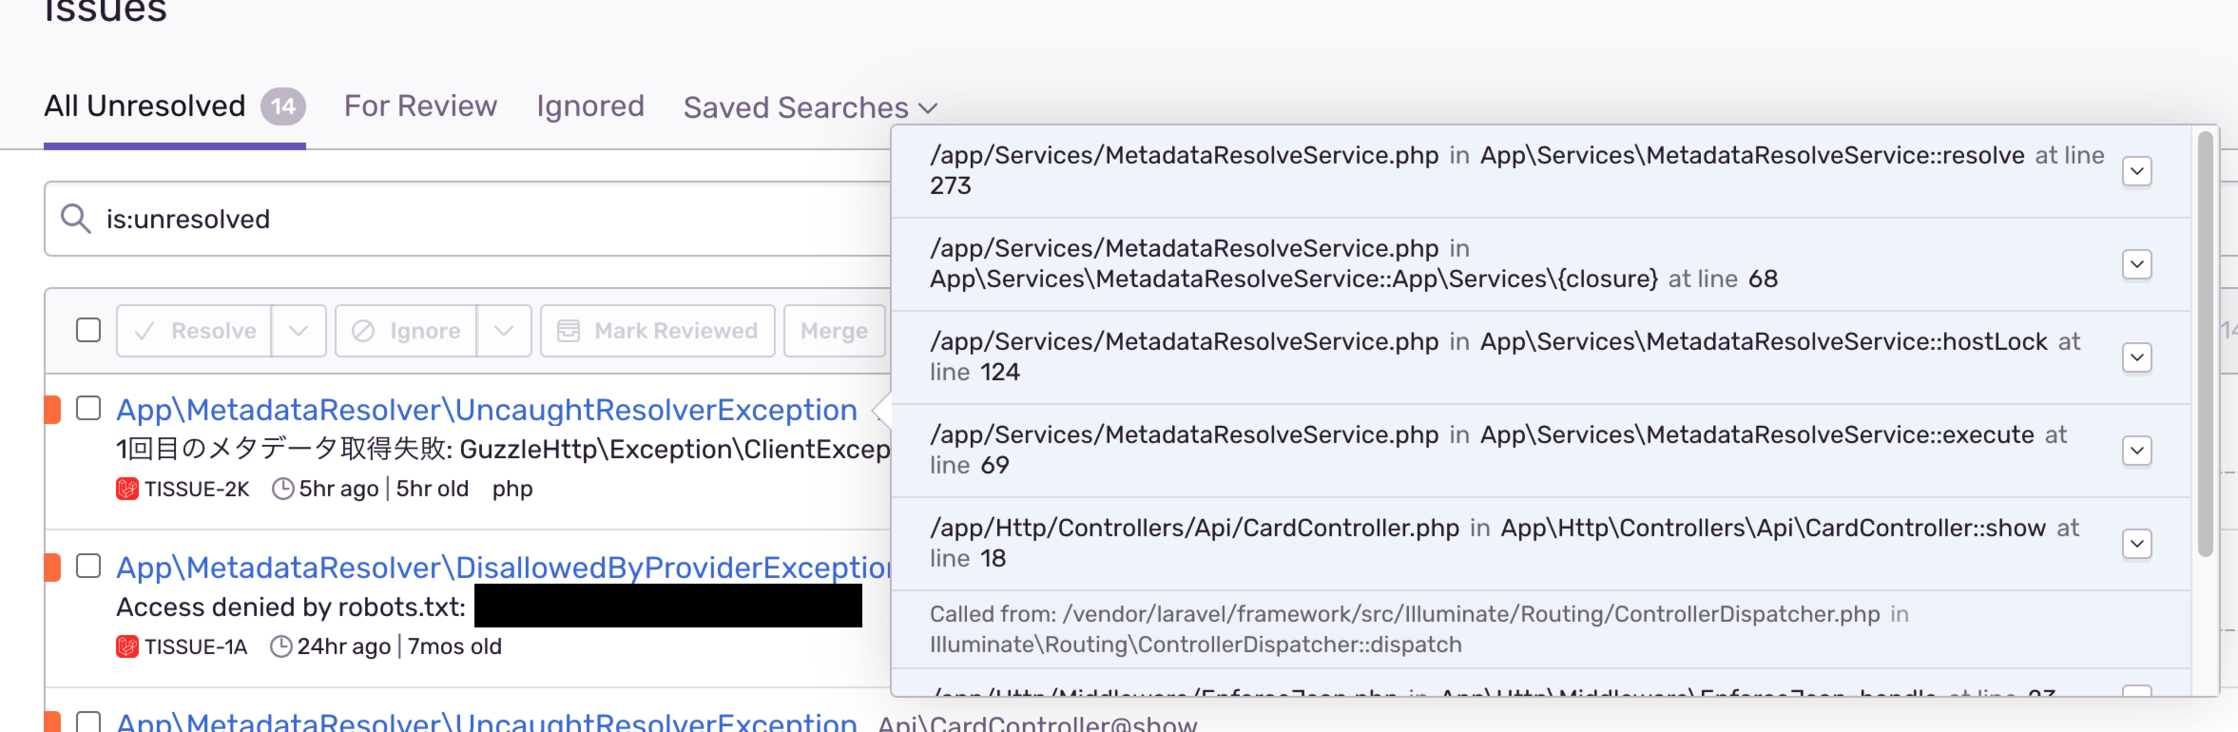Open the Ignore options dropdown arrow

[x=503, y=331]
